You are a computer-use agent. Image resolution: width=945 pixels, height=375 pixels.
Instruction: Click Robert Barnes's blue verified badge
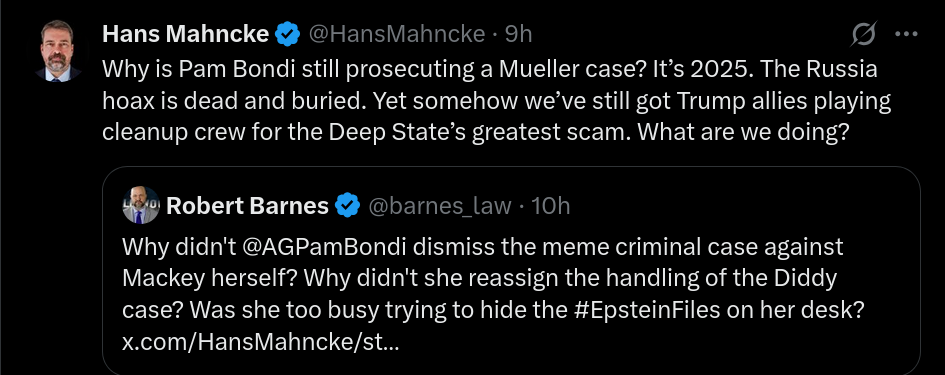pos(347,206)
